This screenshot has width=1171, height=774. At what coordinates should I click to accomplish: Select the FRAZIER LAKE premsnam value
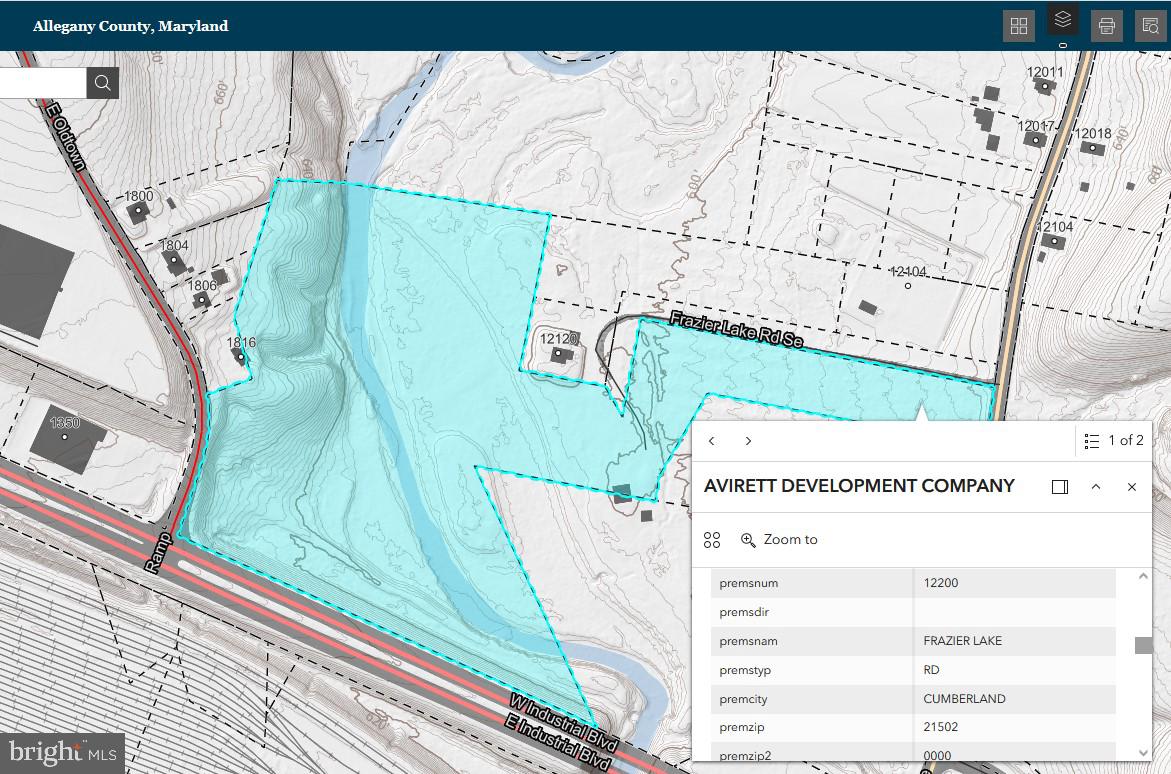pos(962,641)
